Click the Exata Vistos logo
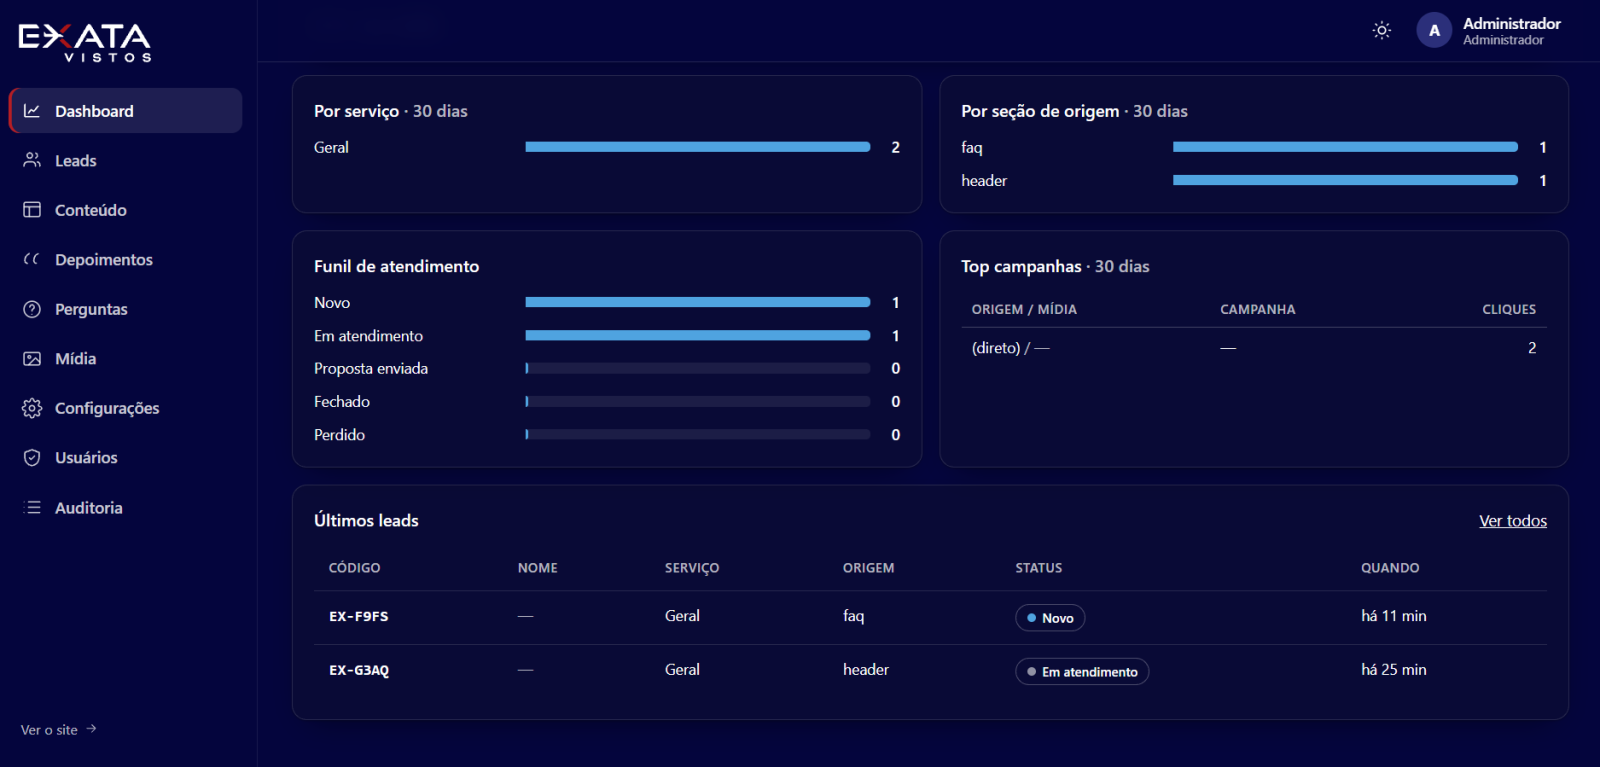 85,42
